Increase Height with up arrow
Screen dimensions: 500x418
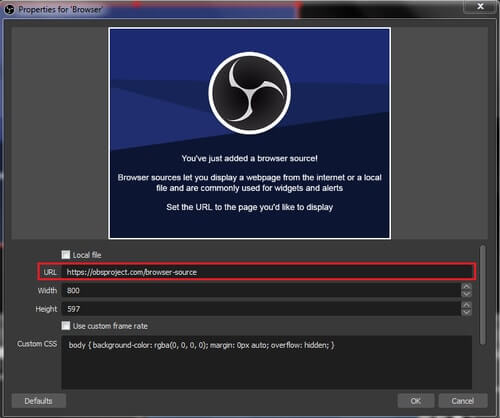(x=466, y=305)
